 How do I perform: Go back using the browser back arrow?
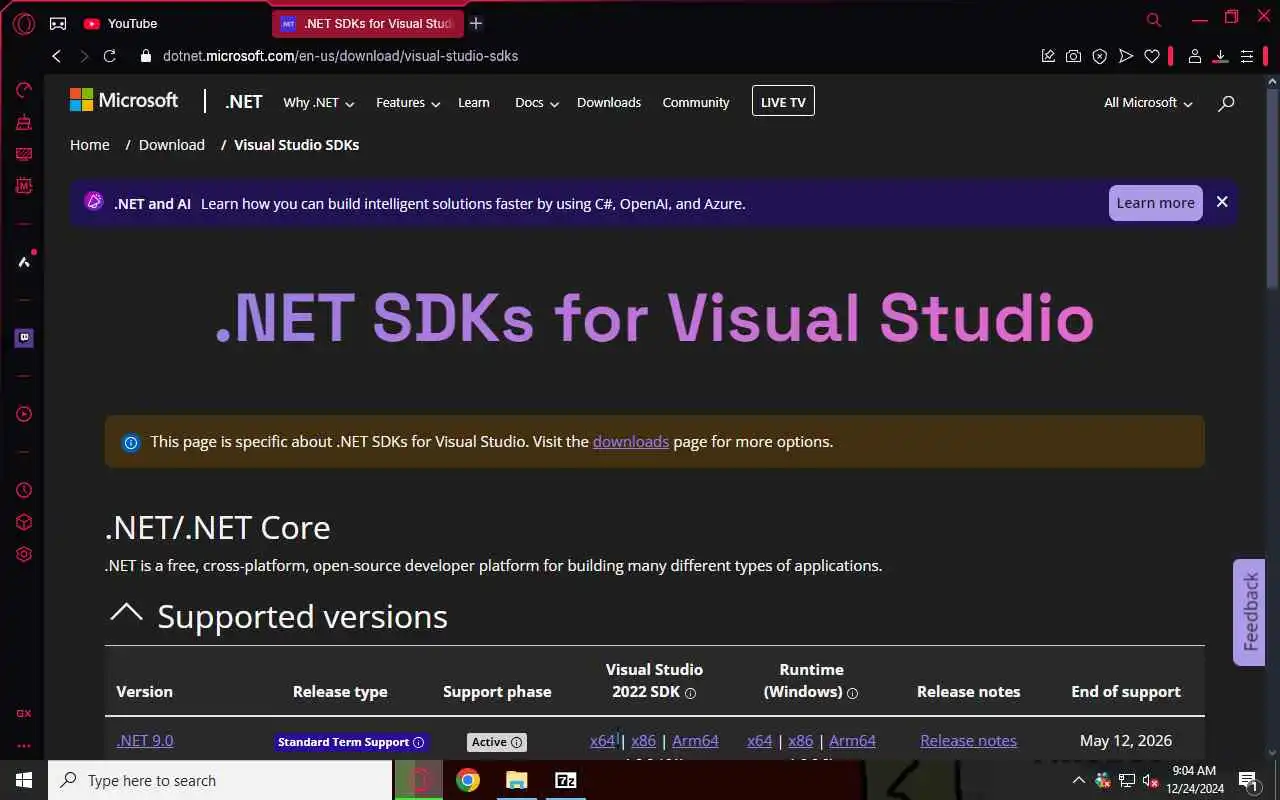coord(57,56)
